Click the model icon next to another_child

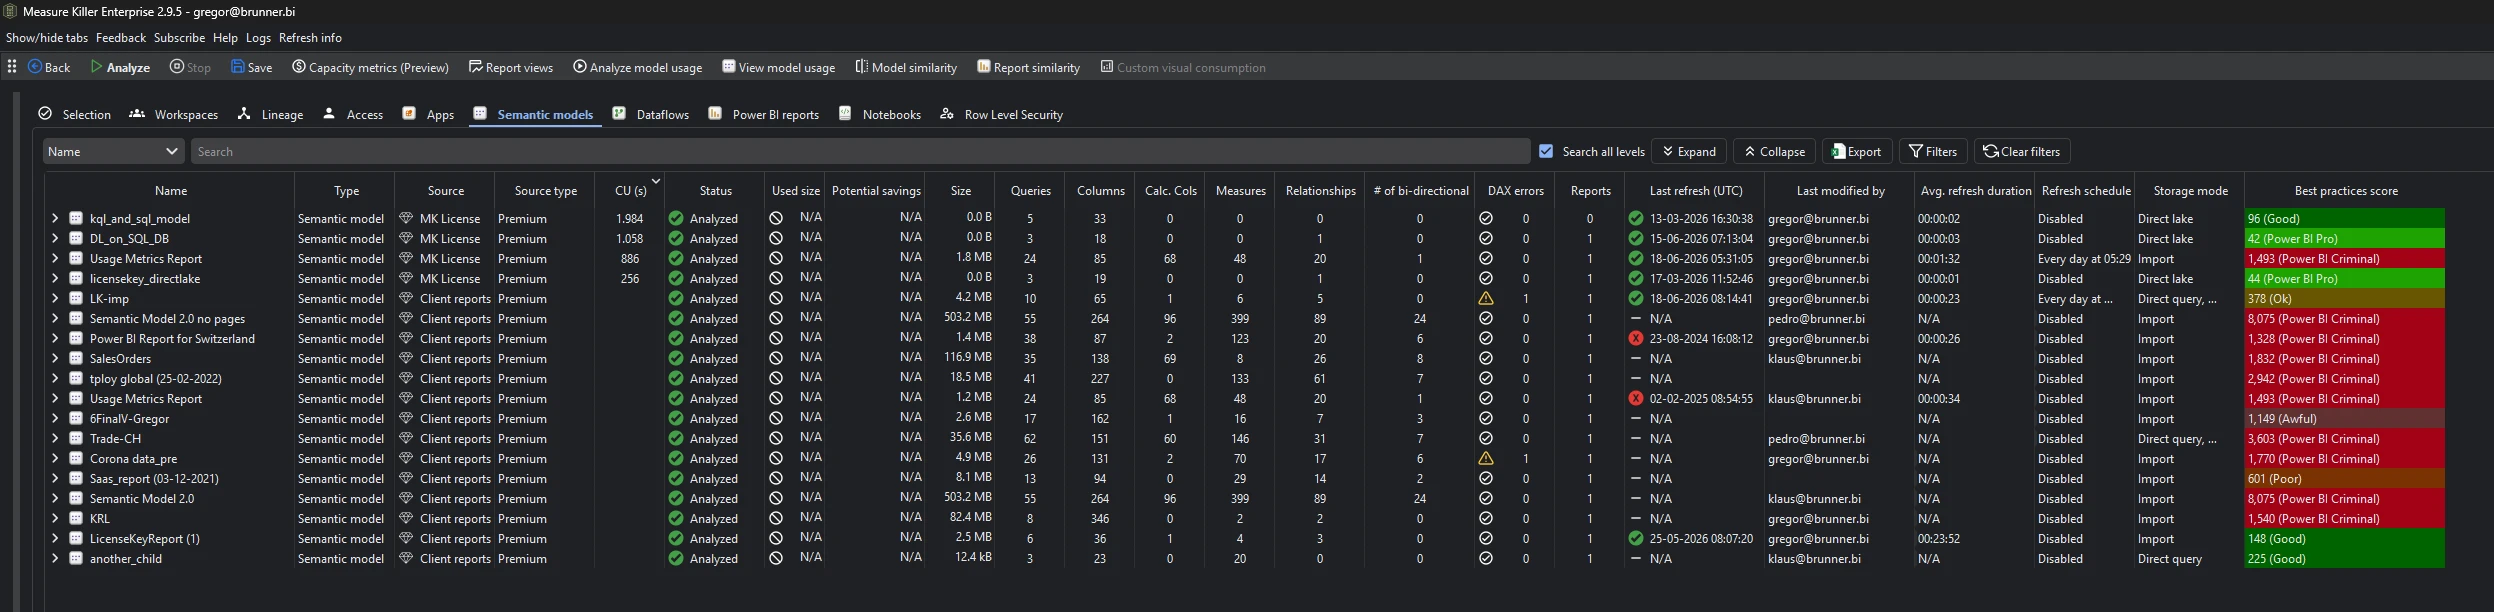[75, 558]
